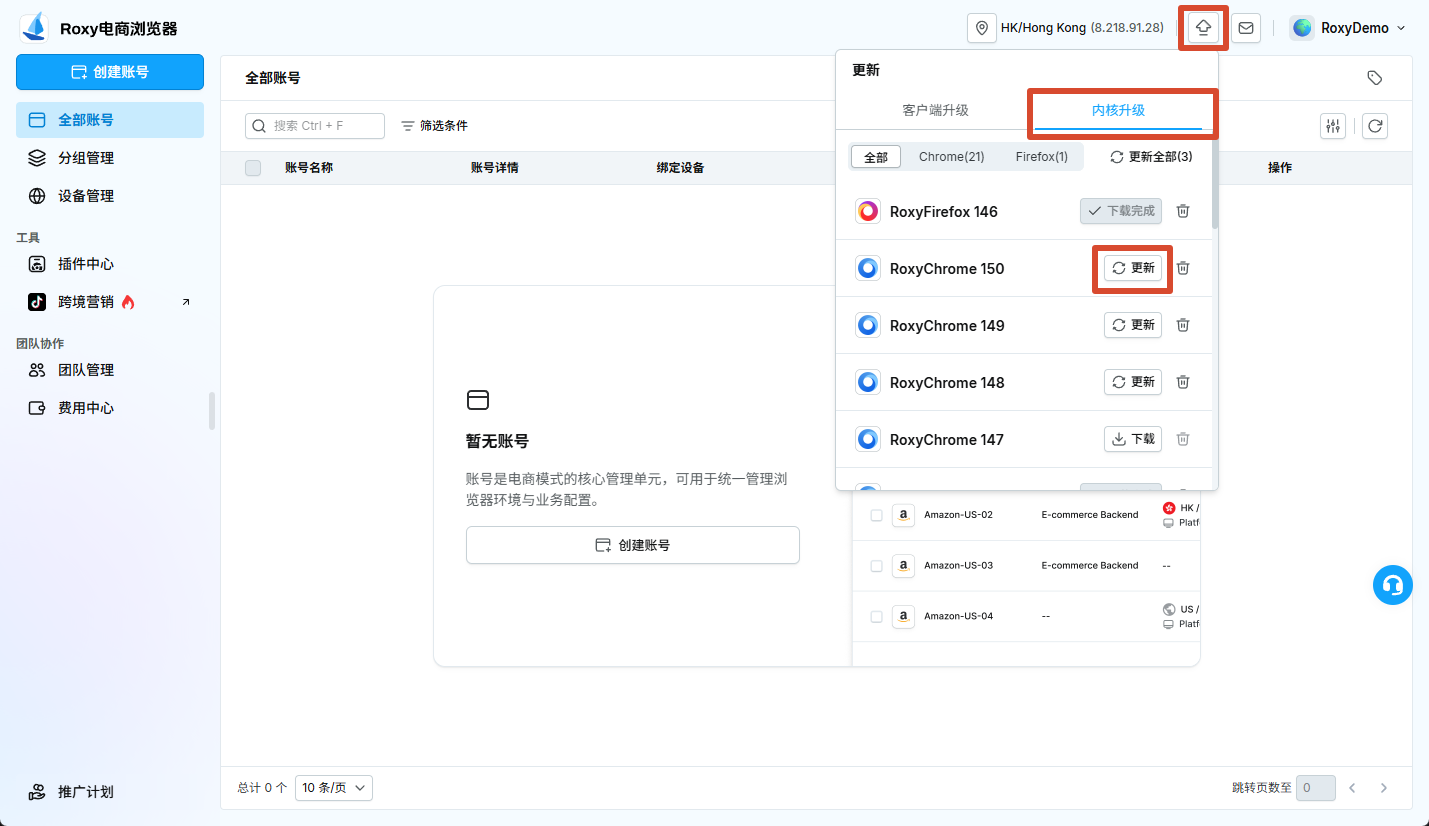Download RoxyChrome 147 kernel
The width and height of the screenshot is (1429, 826).
(1133, 439)
